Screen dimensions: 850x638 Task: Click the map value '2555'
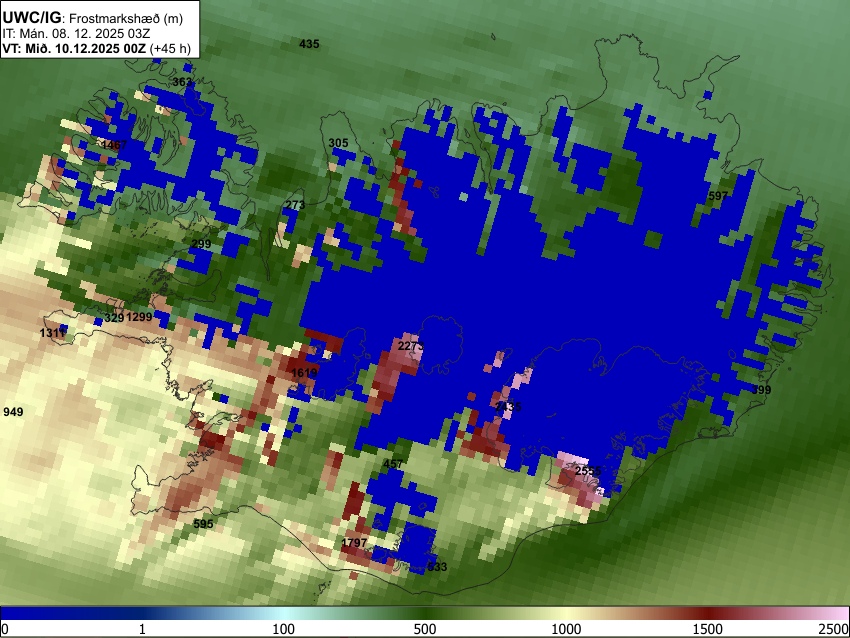coord(588,471)
